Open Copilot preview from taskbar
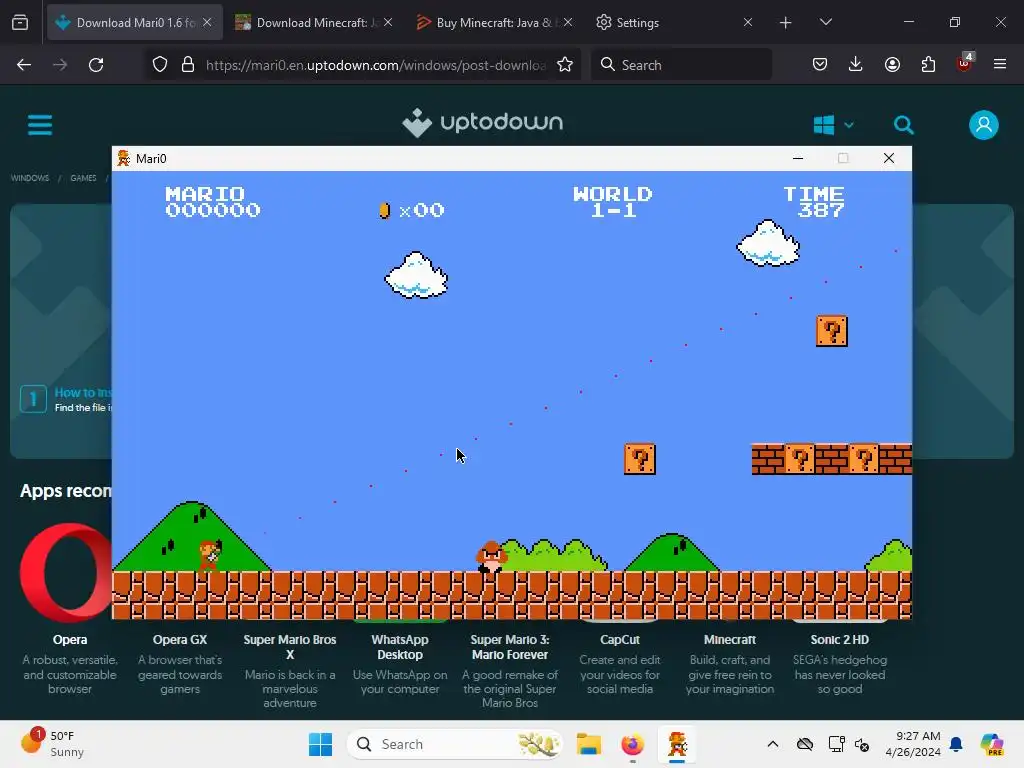The image size is (1024, 768). click(992, 744)
